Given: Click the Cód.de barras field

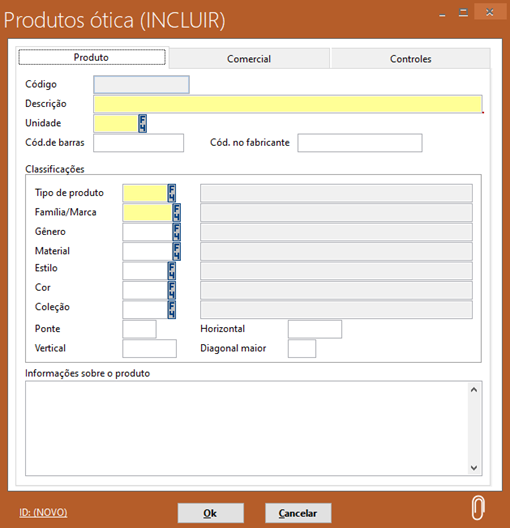Looking at the screenshot, I should (138, 143).
